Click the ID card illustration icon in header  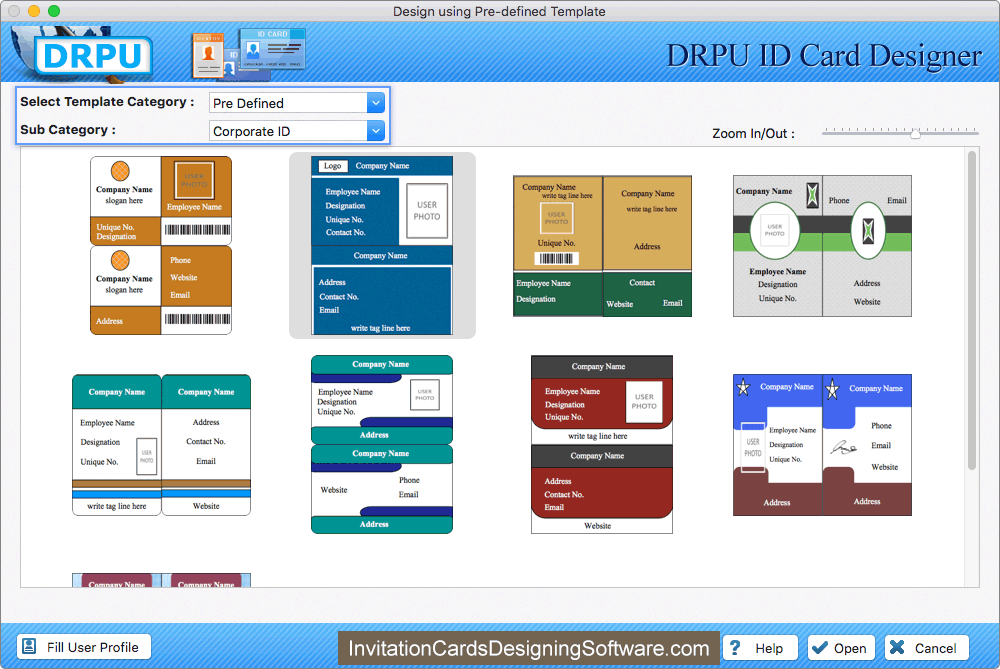pyautogui.click(x=249, y=55)
